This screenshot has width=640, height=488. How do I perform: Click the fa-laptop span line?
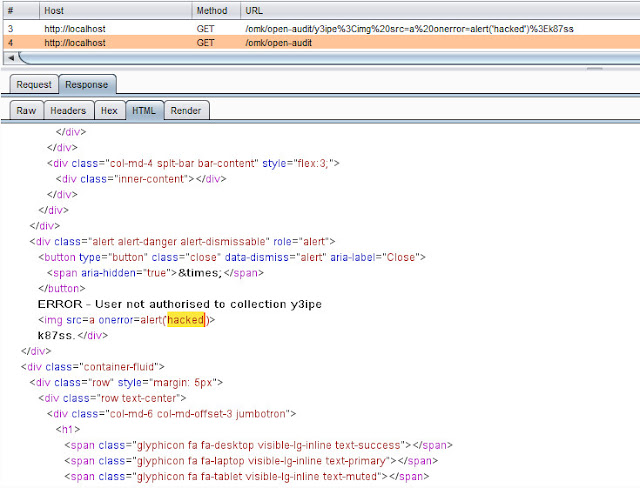point(251,461)
